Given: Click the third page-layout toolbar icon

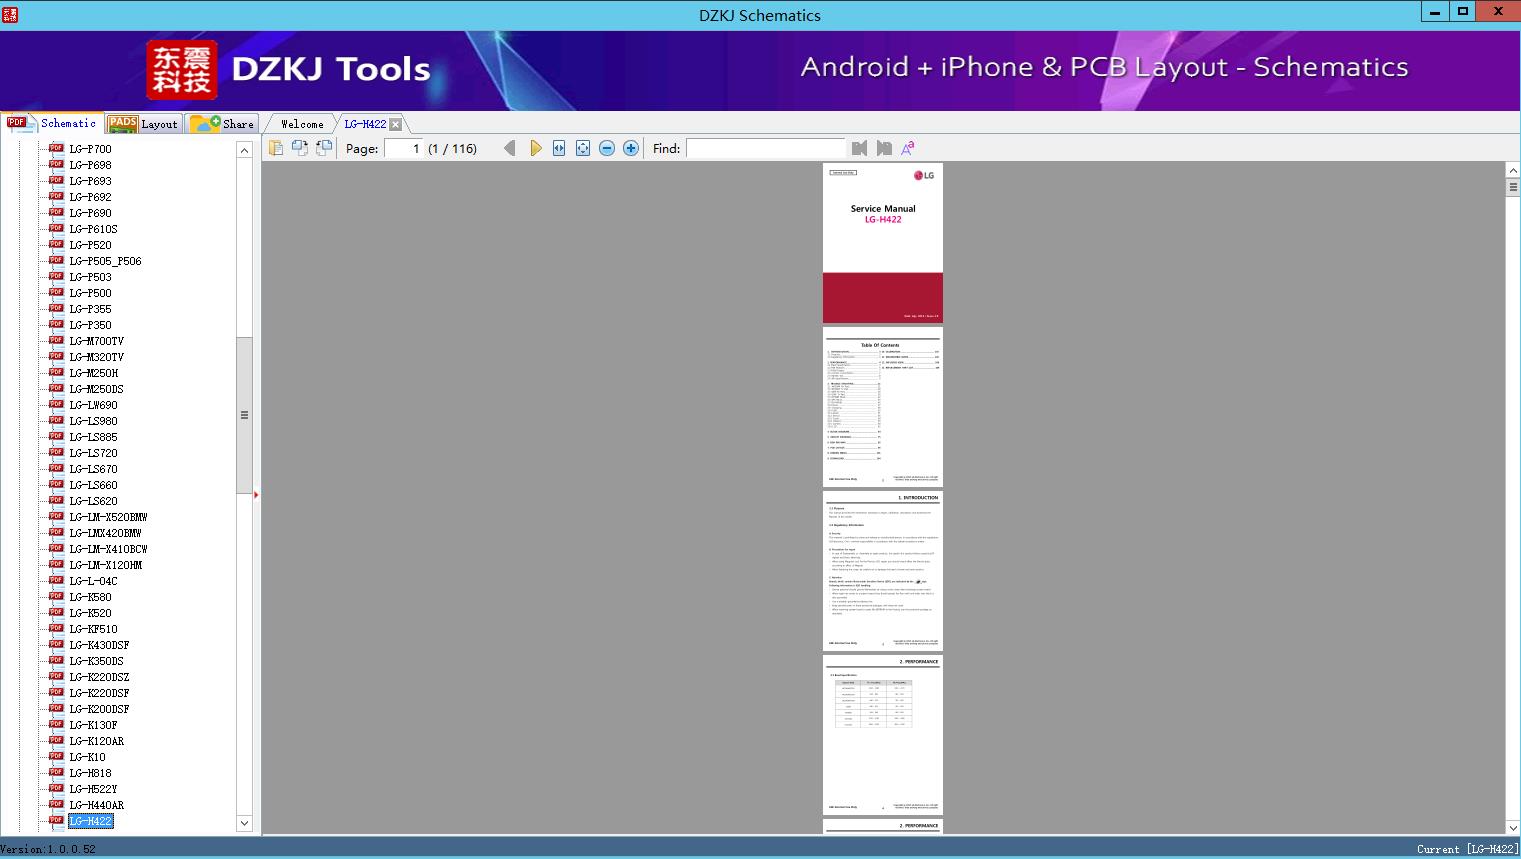Looking at the screenshot, I should point(324,148).
